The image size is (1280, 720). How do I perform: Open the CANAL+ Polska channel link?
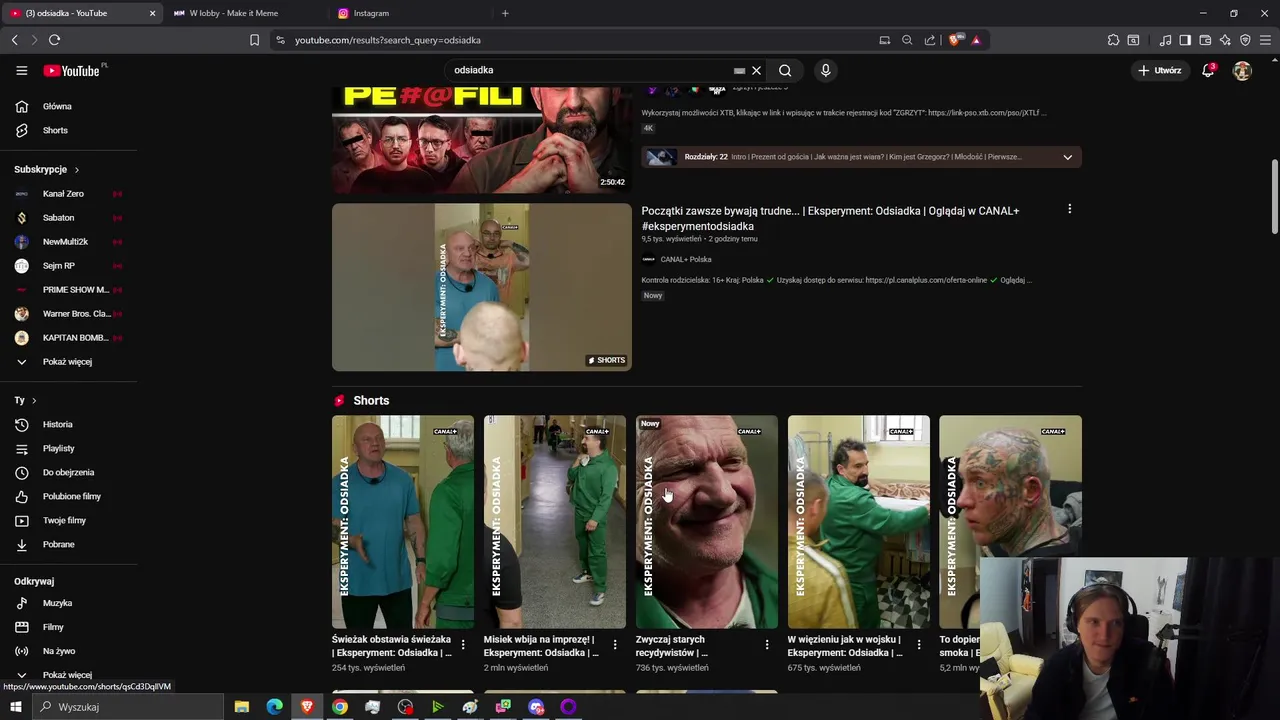(x=686, y=259)
